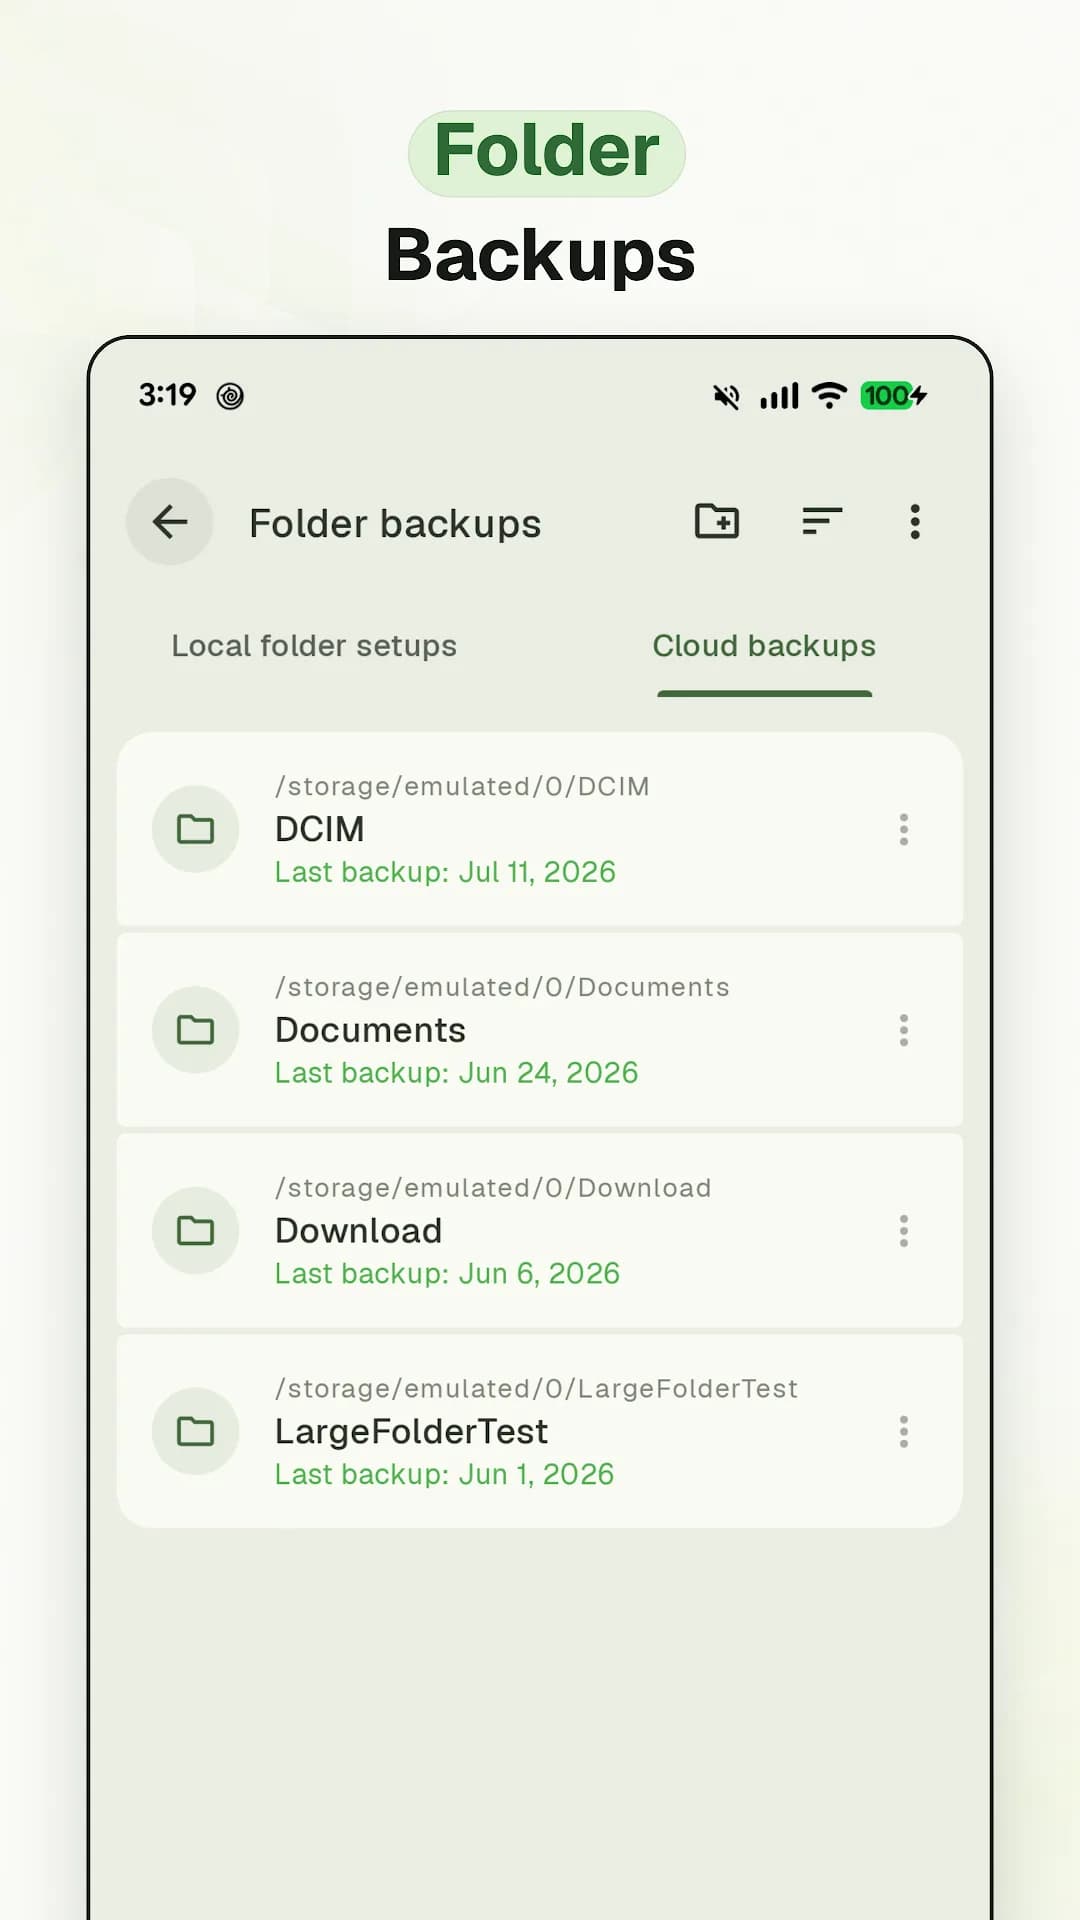Tap the muted sound status icon
Image resolution: width=1080 pixels, height=1920 pixels.
click(x=727, y=396)
